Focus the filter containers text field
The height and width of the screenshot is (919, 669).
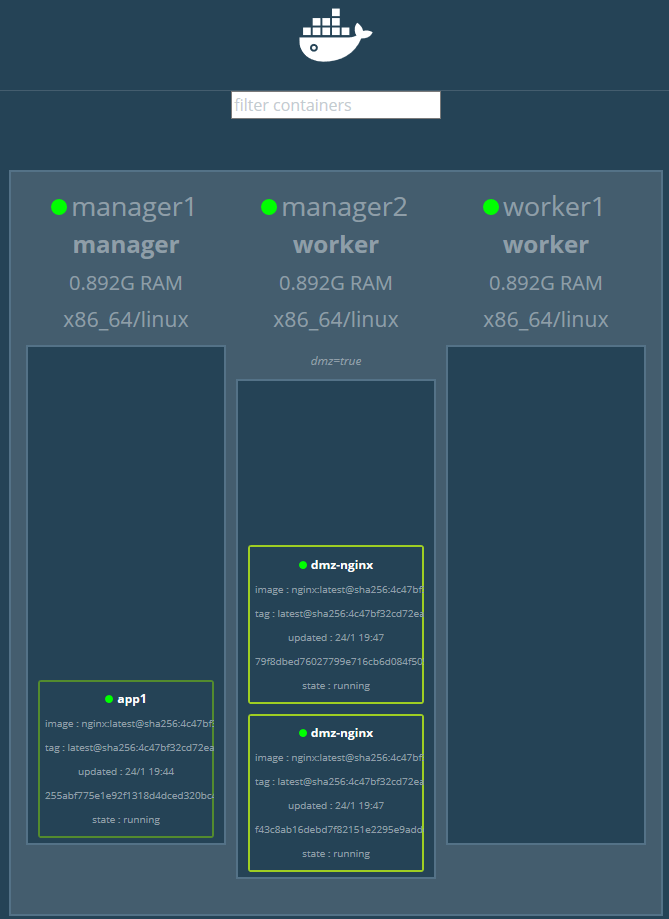[335, 105]
